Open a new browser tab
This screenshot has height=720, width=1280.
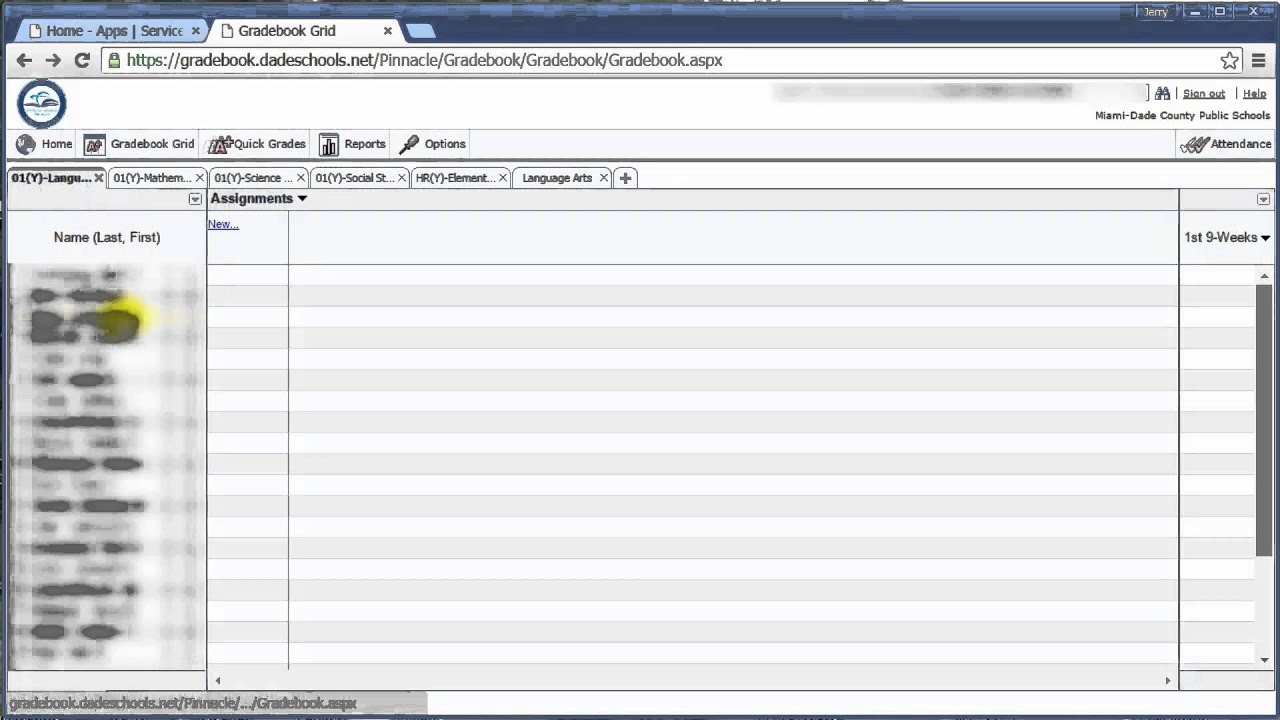[x=421, y=31]
